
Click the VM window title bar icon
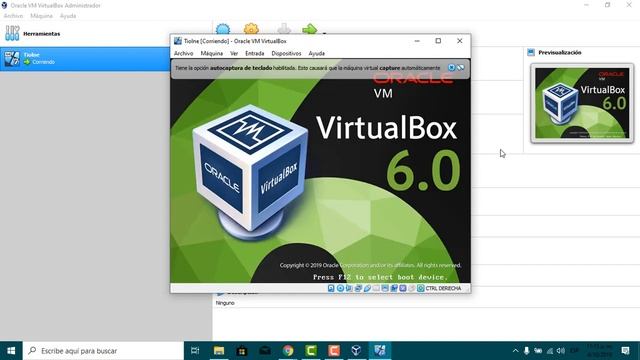pyautogui.click(x=178, y=41)
